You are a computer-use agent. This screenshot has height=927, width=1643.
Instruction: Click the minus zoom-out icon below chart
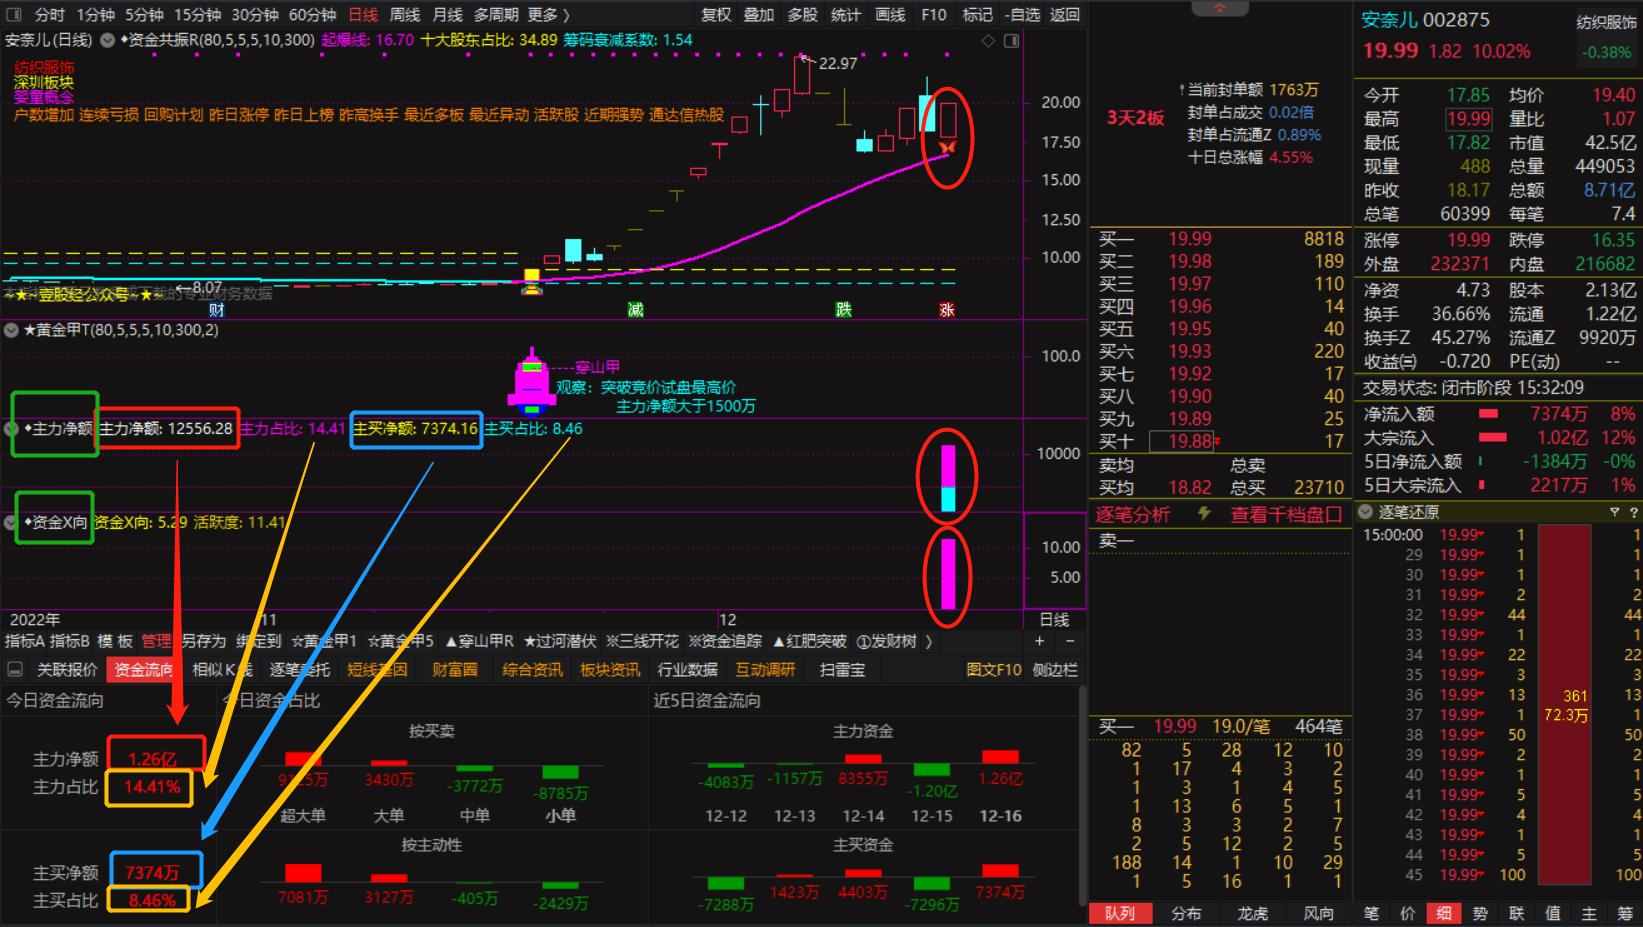pyautogui.click(x=1070, y=641)
